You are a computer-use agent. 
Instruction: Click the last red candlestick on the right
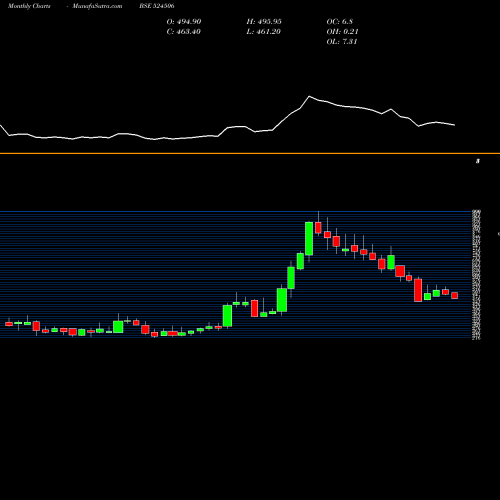pyautogui.click(x=455, y=295)
